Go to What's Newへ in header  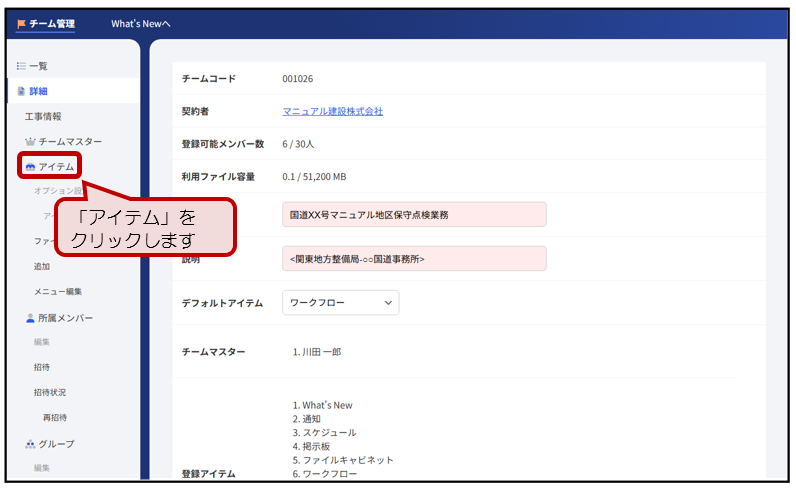click(141, 23)
